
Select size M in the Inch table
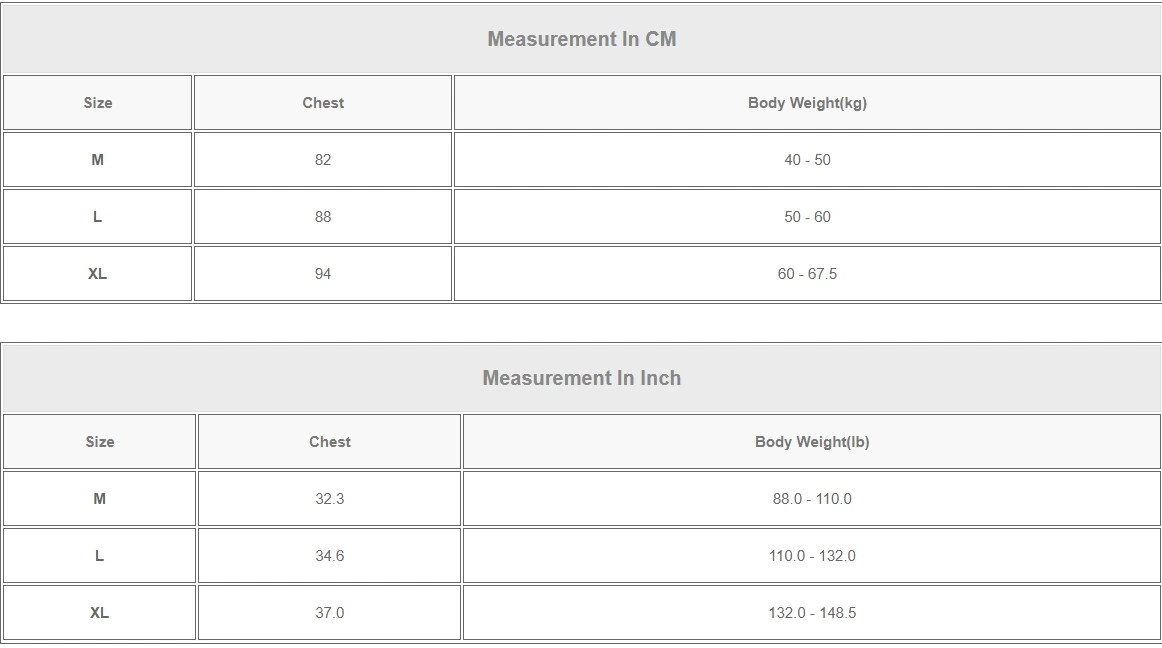(x=100, y=499)
